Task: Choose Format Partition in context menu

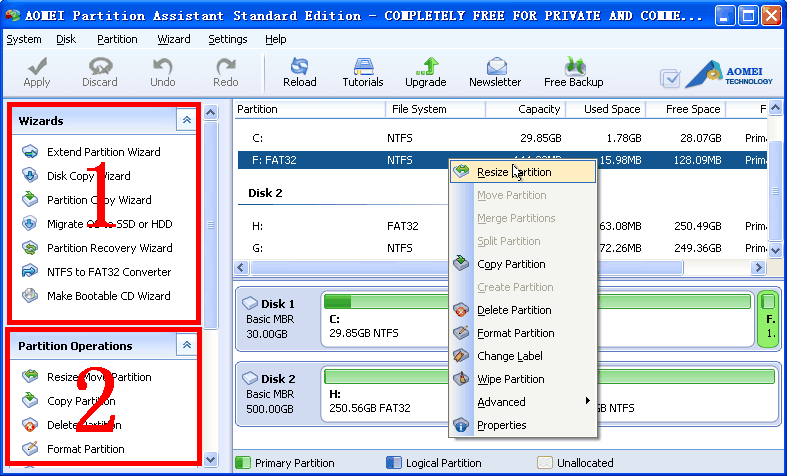Action: pyautogui.click(x=522, y=333)
